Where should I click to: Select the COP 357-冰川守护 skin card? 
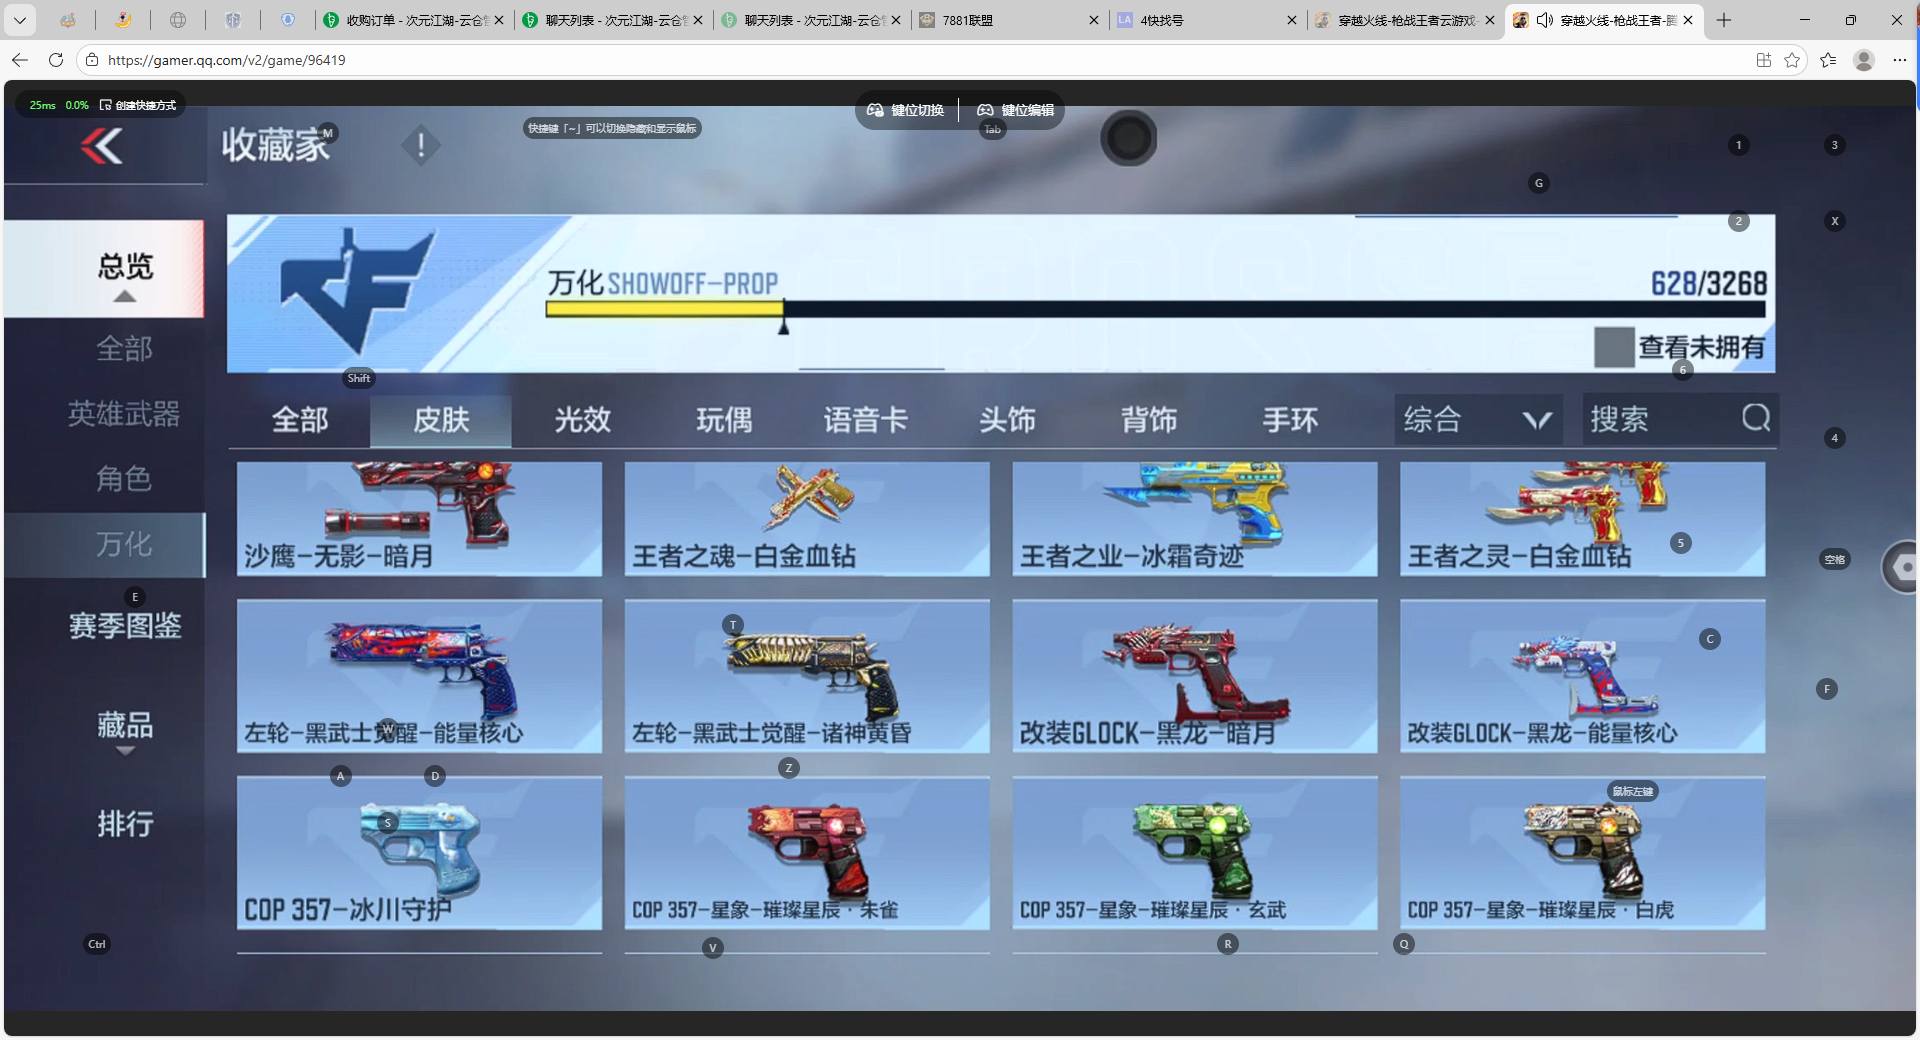pyautogui.click(x=419, y=853)
